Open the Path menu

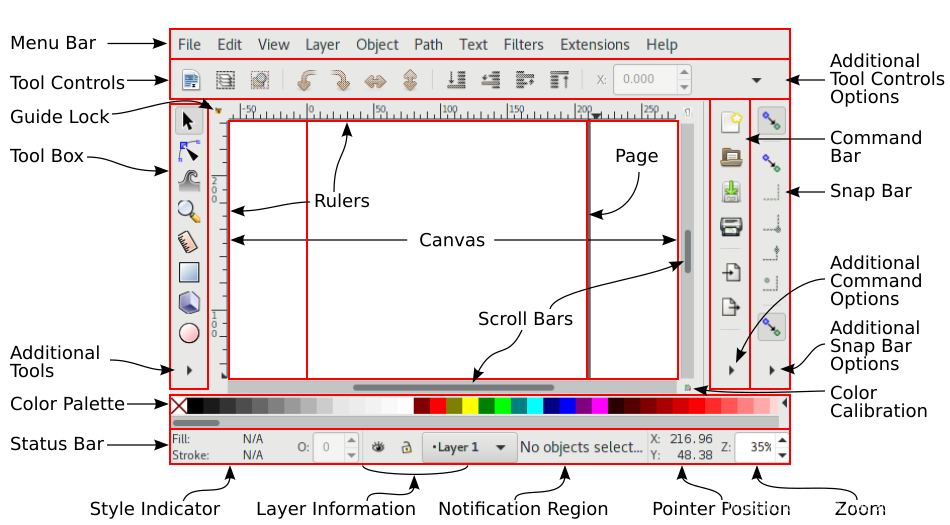click(428, 45)
